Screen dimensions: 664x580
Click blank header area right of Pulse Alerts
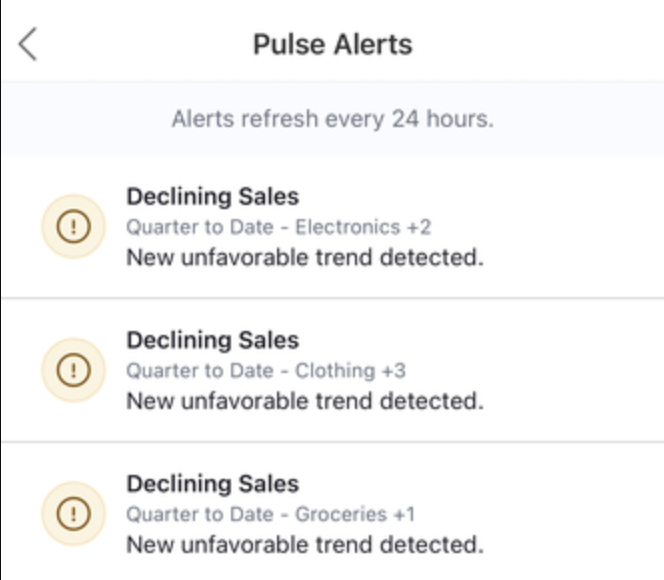coord(550,45)
